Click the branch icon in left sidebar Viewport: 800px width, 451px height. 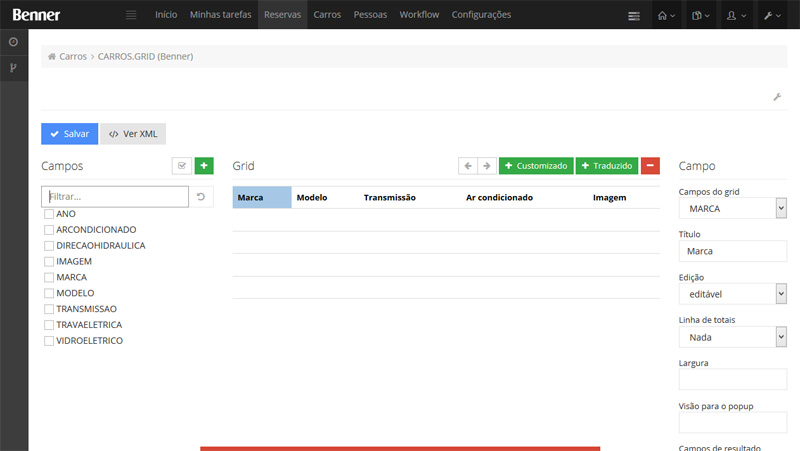13,68
